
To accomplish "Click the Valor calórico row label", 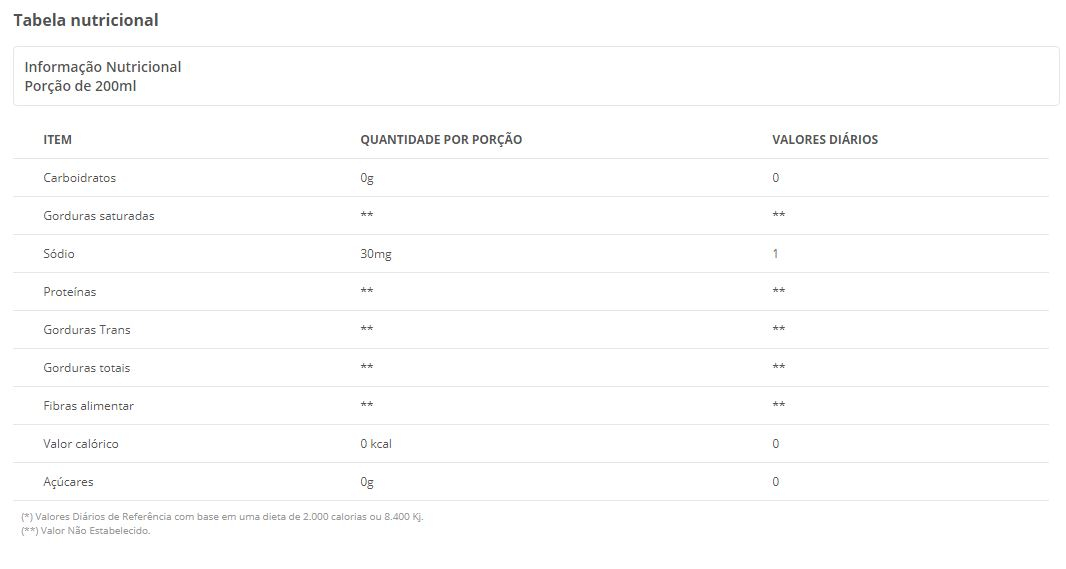I will pyautogui.click(x=81, y=444).
